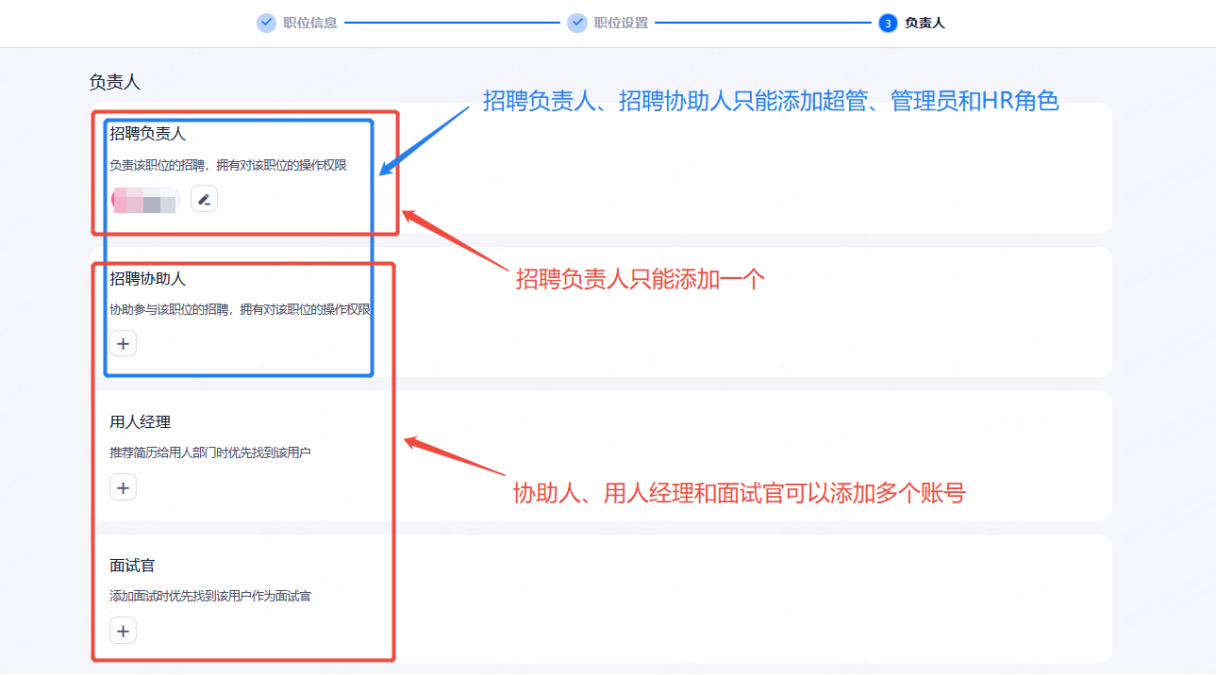This screenshot has width=1216, height=675.
Task: Click the 招聘负责人 section title
Action: coord(148,134)
